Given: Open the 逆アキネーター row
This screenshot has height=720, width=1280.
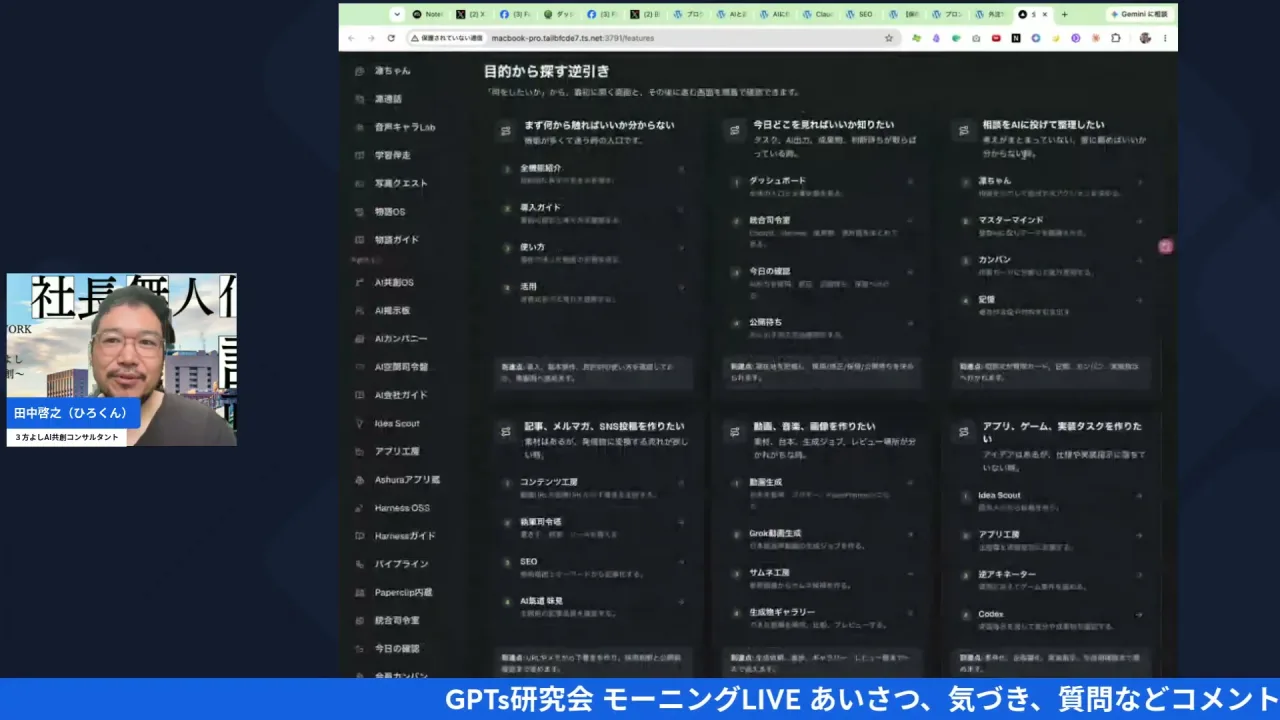Looking at the screenshot, I should [x=1052, y=580].
